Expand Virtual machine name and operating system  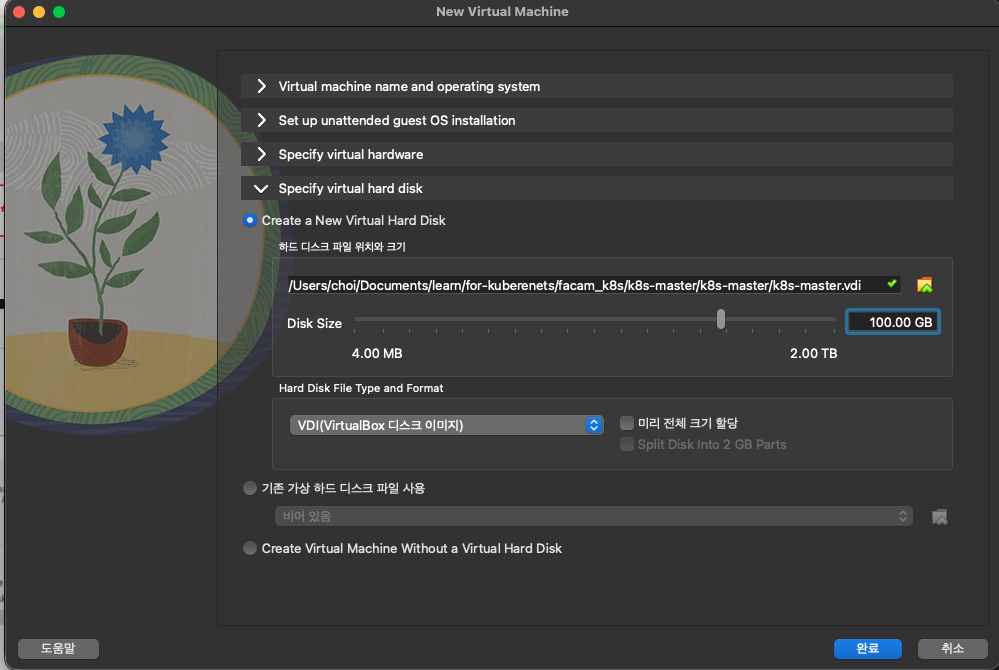point(596,86)
